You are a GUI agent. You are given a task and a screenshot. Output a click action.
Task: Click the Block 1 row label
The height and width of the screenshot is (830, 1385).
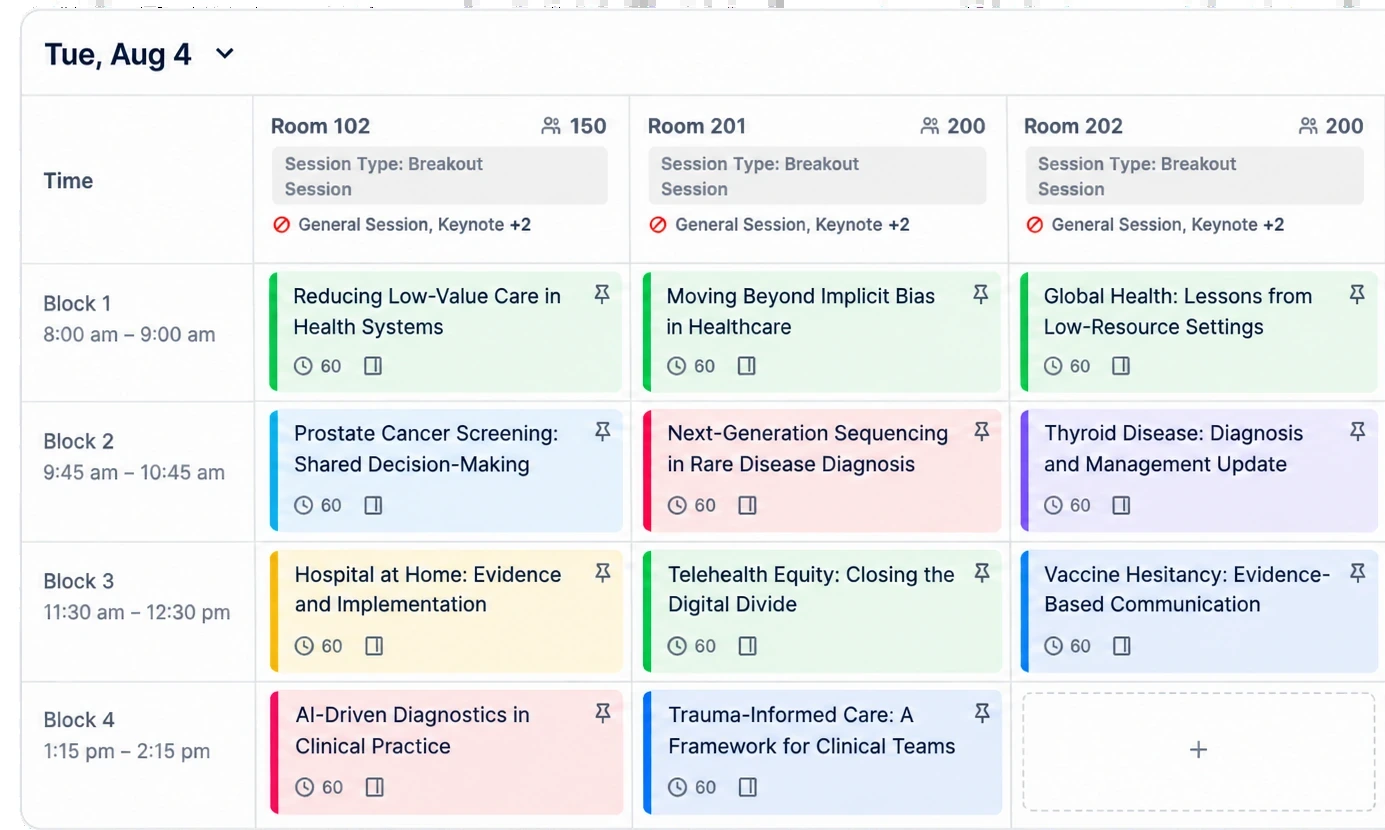click(77, 303)
